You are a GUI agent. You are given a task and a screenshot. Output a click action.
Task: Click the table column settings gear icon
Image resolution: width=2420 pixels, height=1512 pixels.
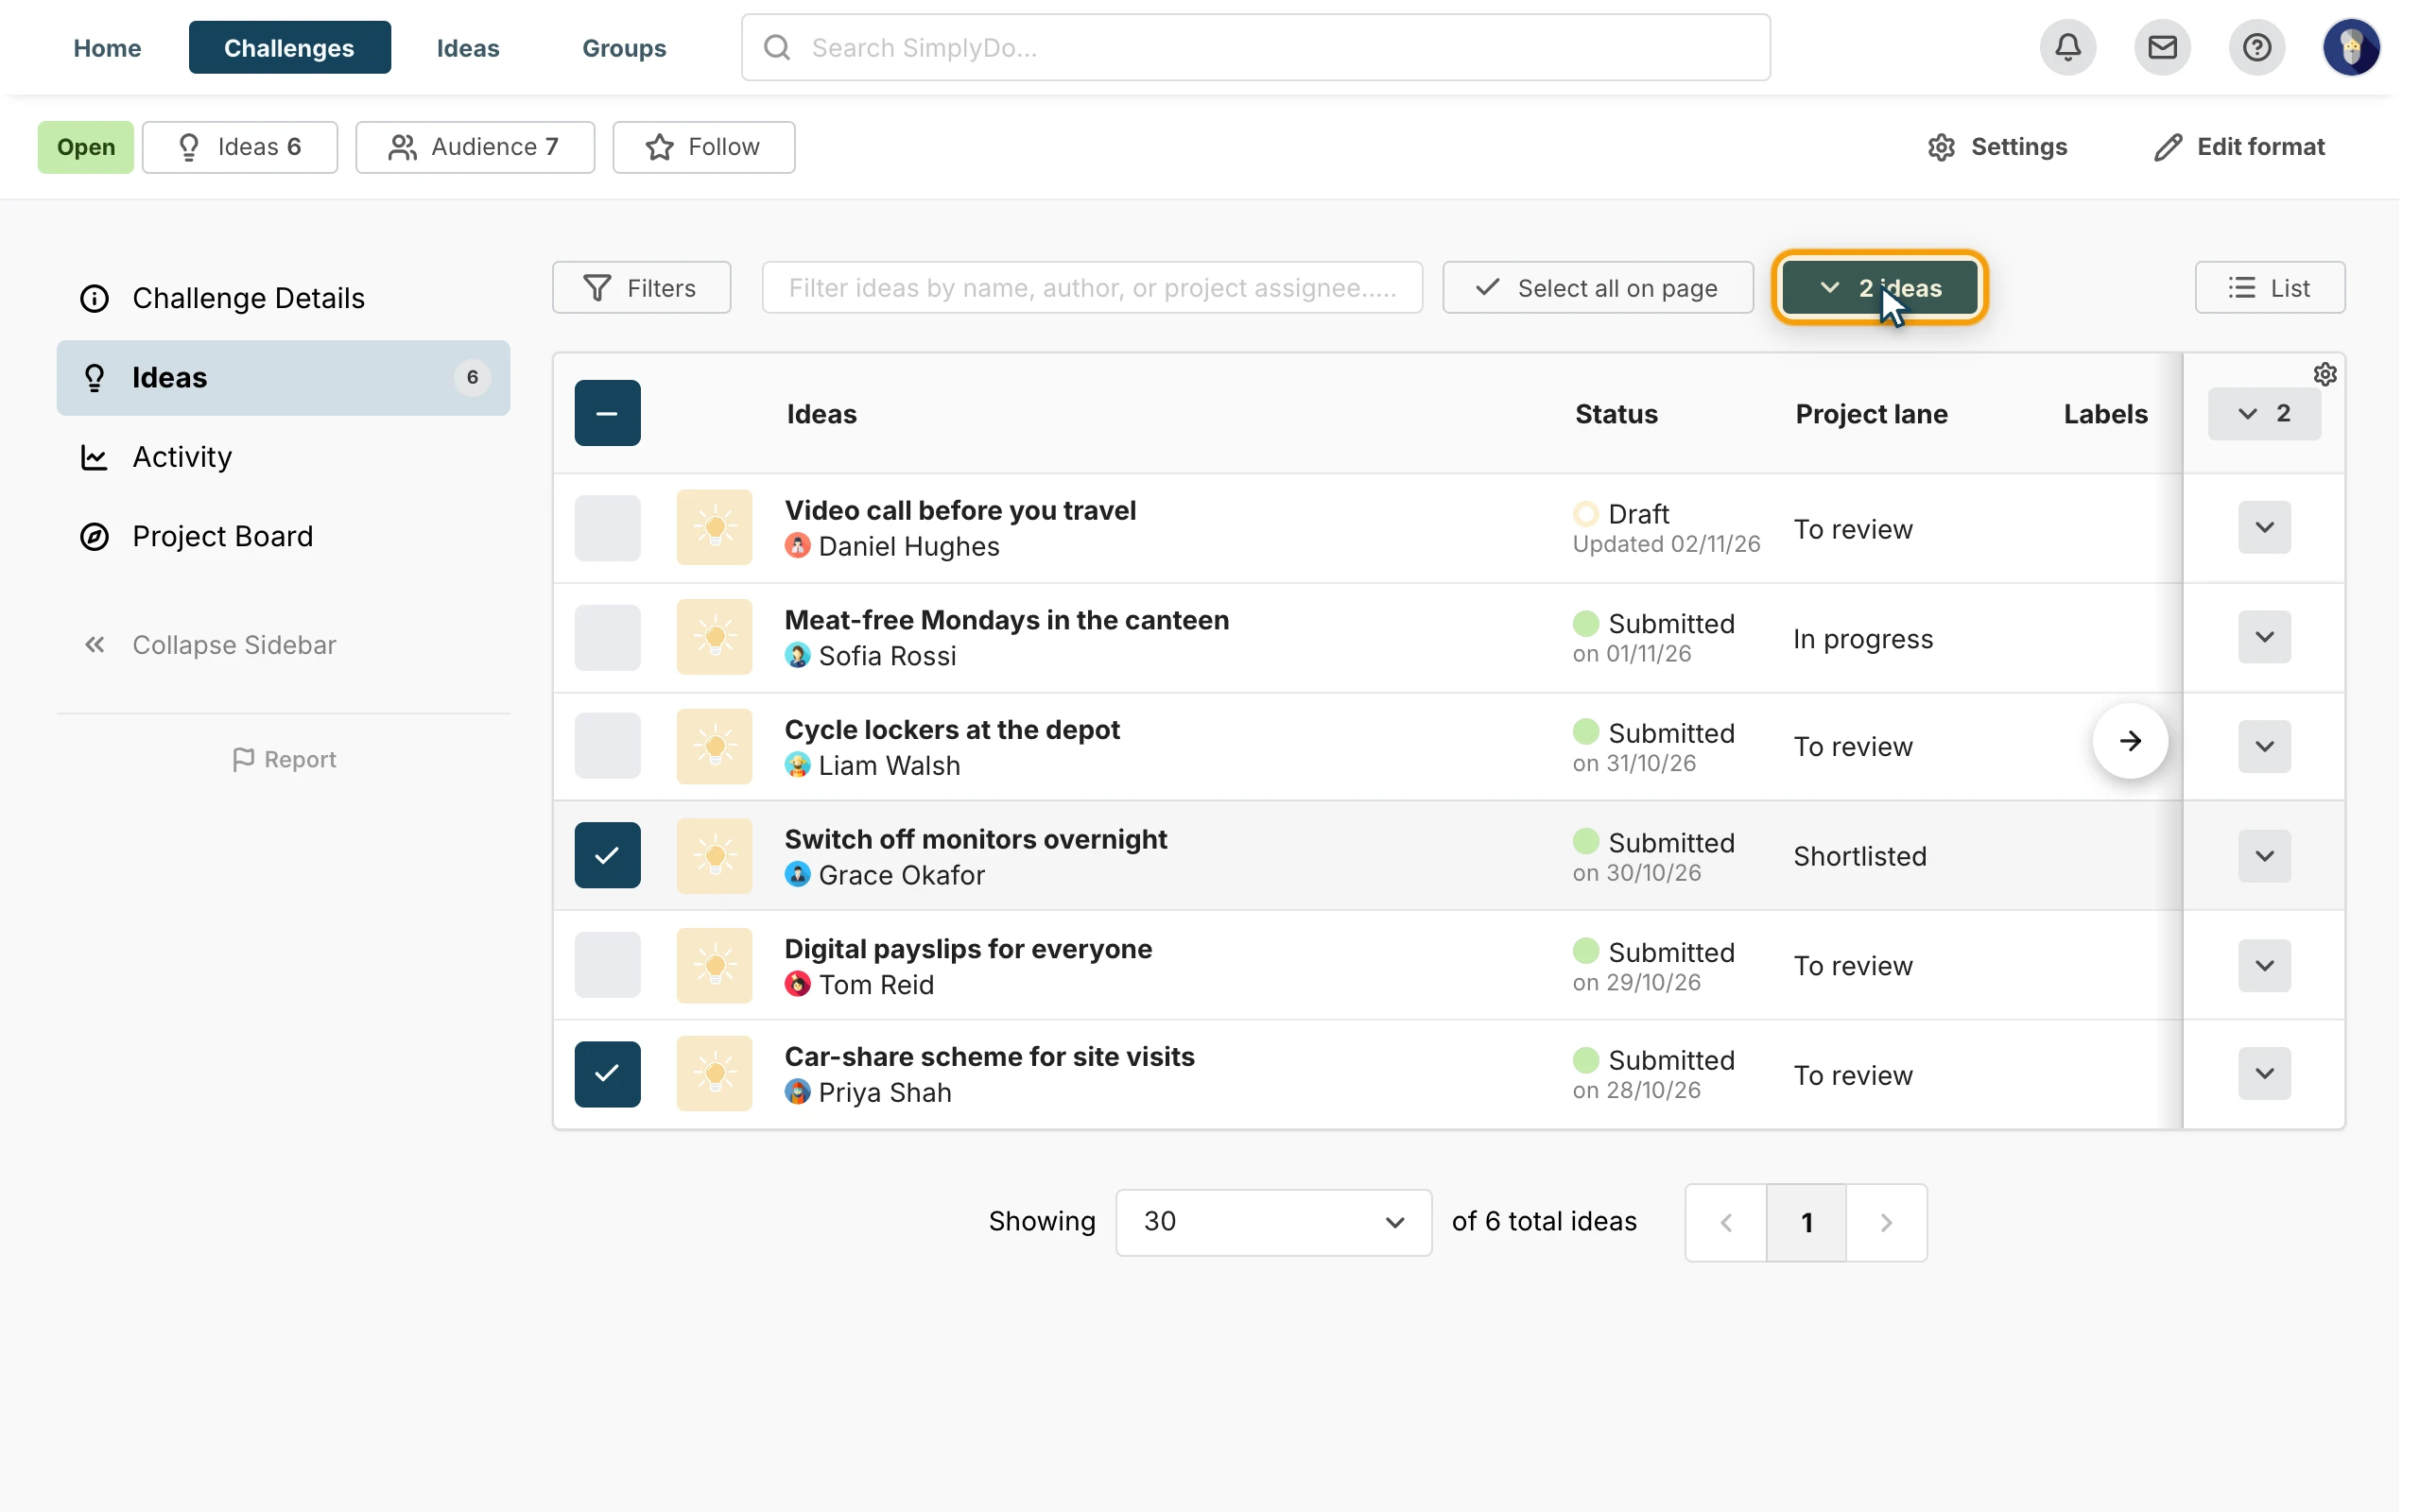tap(2325, 374)
